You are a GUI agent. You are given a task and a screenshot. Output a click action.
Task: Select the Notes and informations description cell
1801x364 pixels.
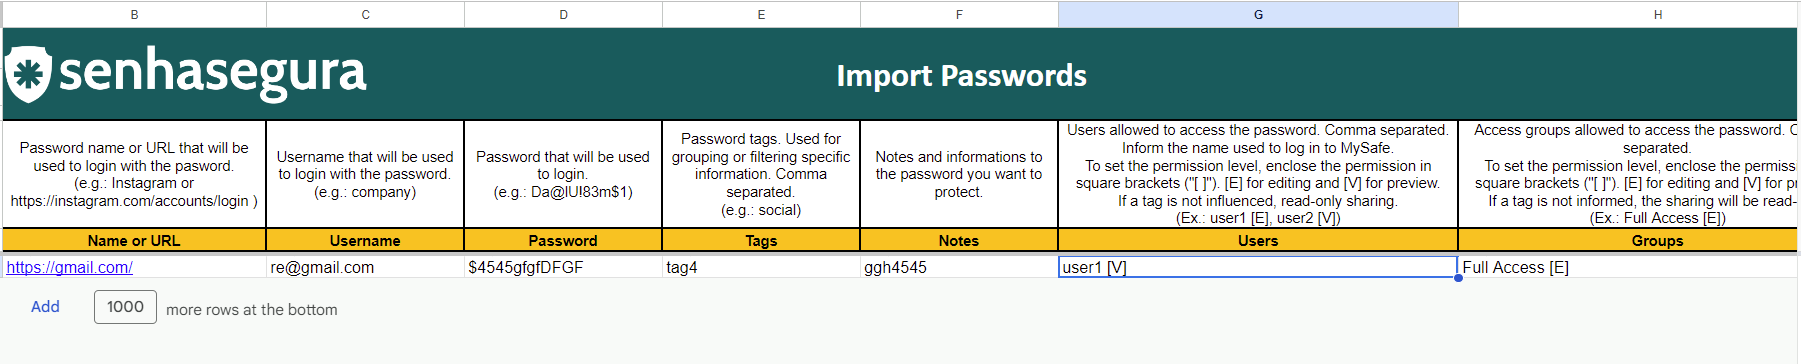coord(959,174)
